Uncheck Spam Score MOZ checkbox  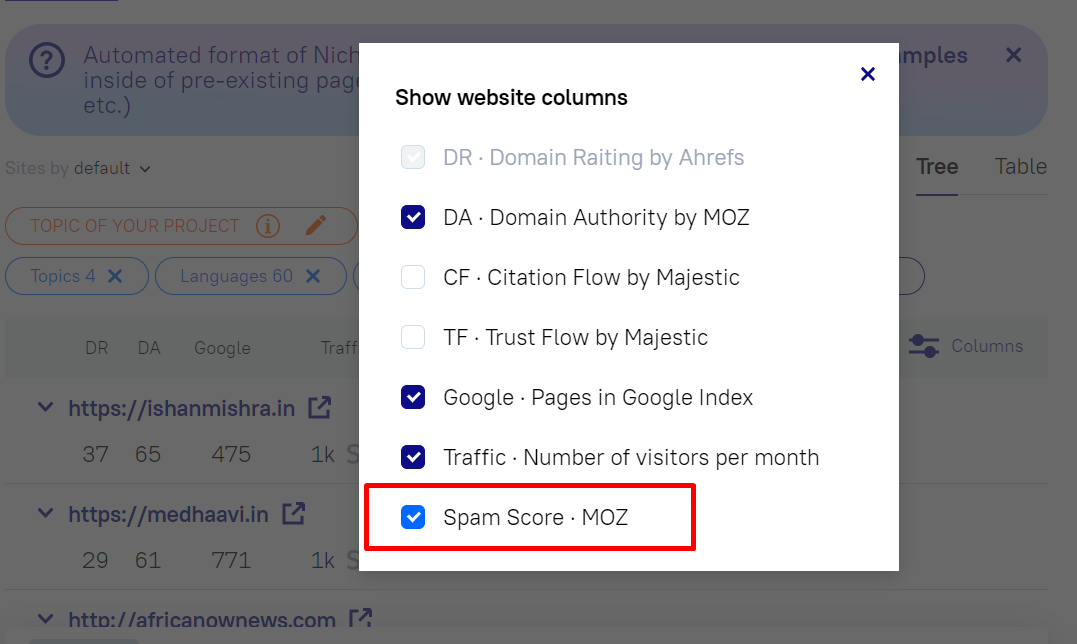(413, 517)
